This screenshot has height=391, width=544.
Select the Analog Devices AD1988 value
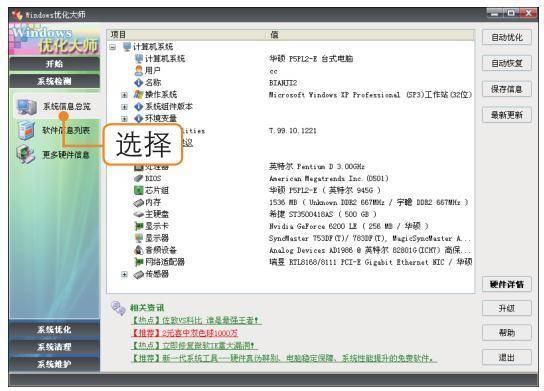(x=370, y=250)
